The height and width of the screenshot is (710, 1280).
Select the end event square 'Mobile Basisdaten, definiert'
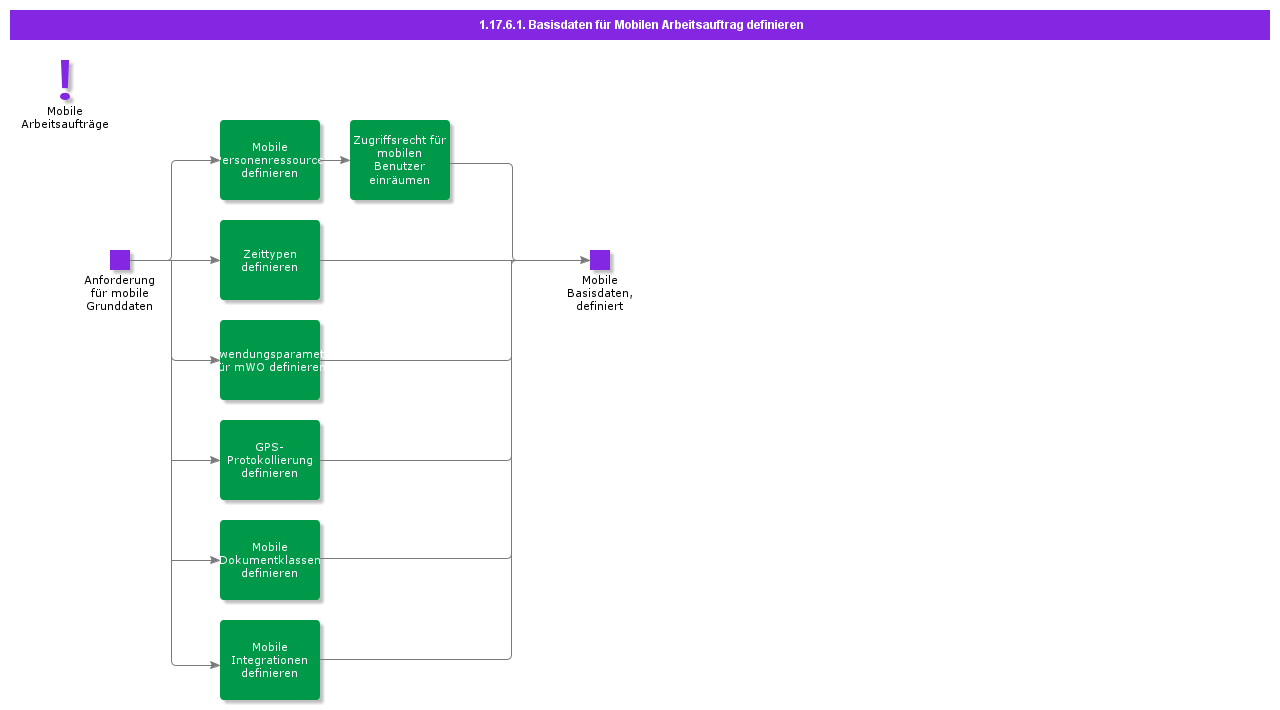tap(600, 260)
